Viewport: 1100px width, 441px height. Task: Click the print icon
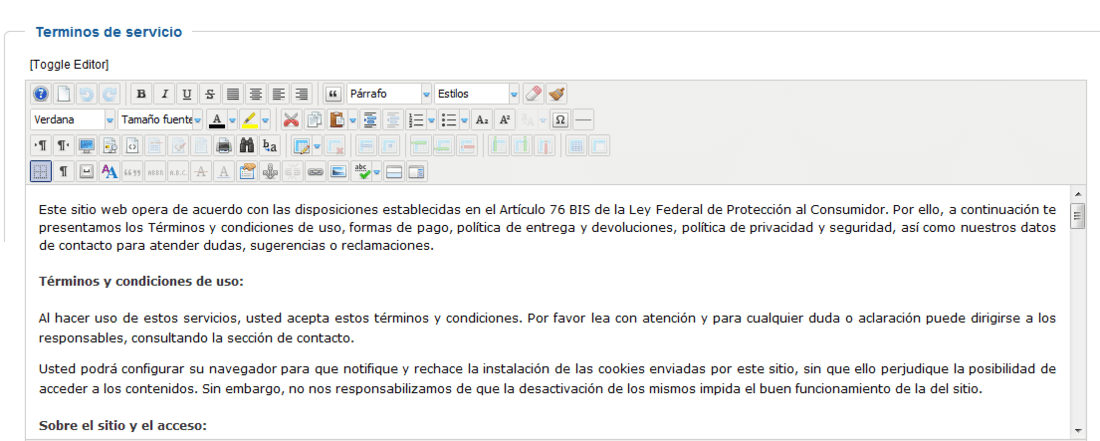(224, 146)
